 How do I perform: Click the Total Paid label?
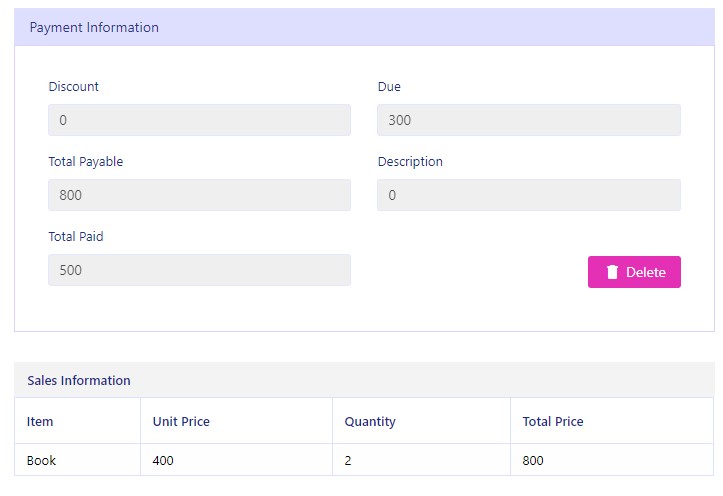click(76, 236)
